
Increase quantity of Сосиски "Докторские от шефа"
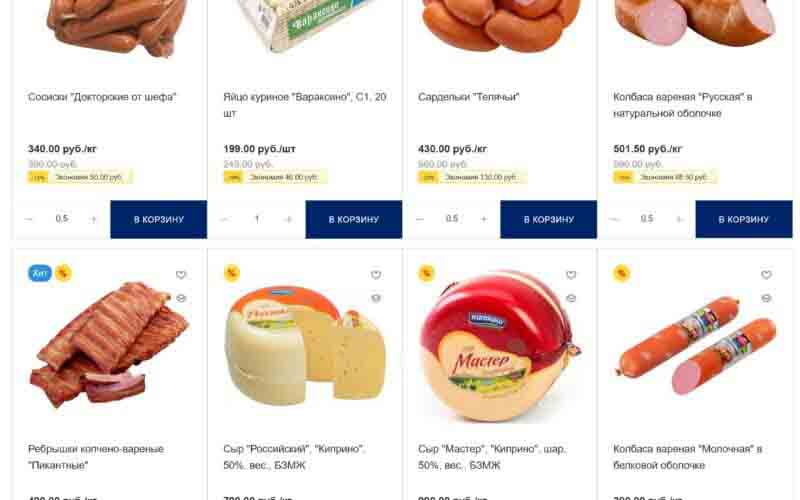tap(93, 219)
